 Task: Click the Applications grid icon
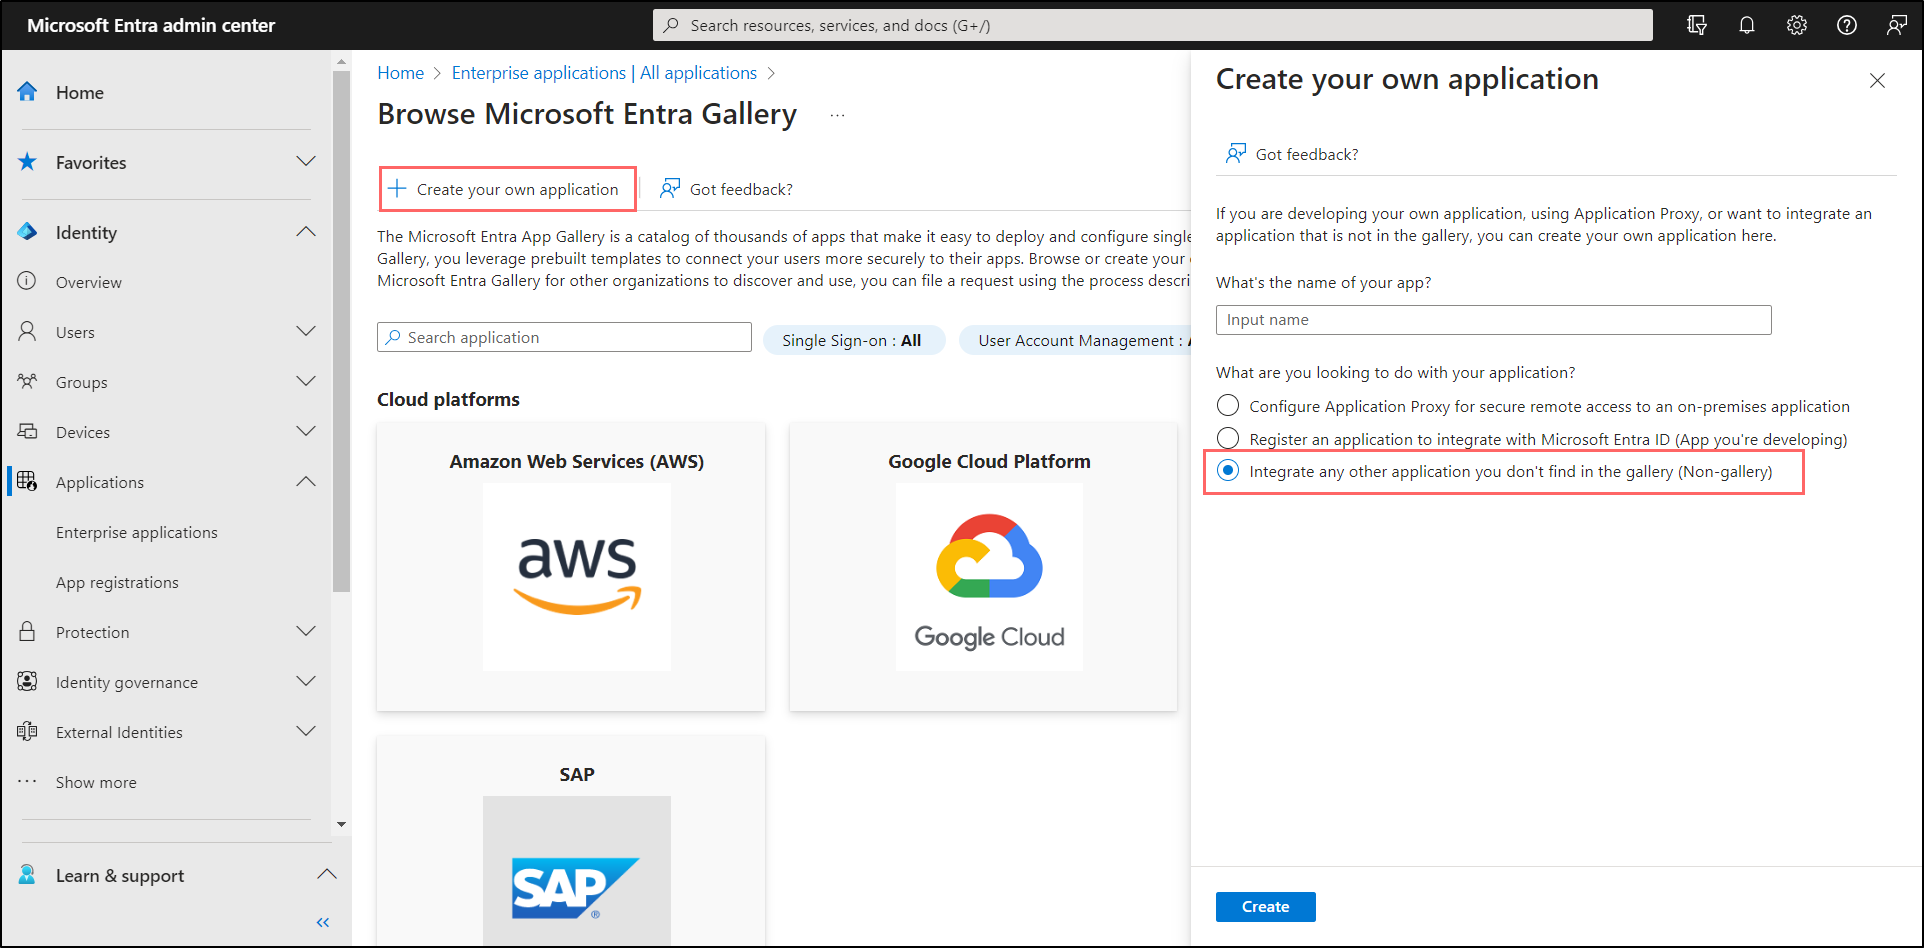27,481
